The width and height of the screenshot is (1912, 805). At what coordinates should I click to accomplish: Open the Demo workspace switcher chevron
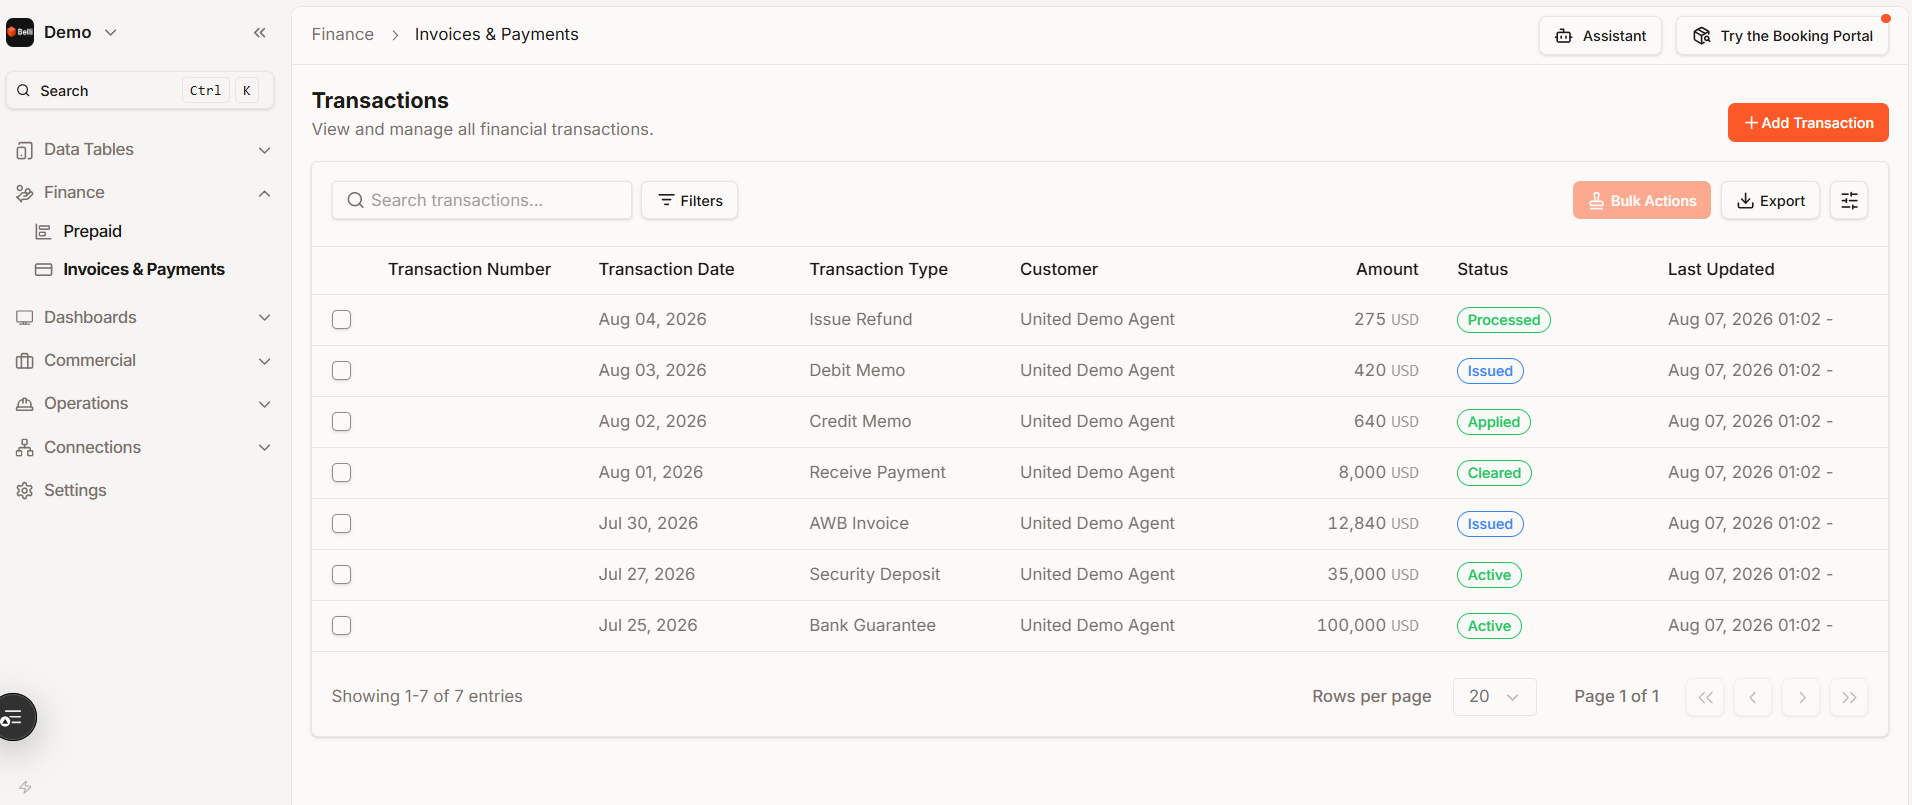pos(111,33)
